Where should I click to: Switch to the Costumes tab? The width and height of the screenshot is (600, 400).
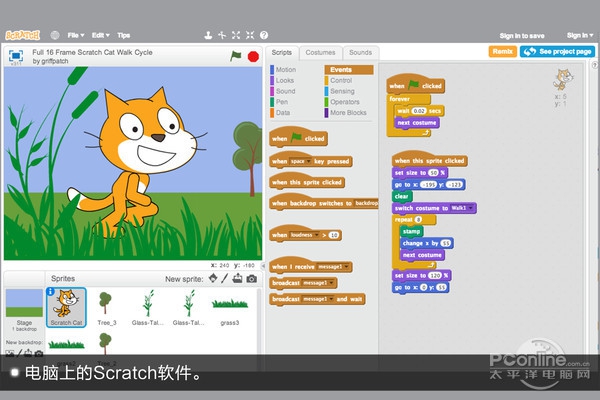click(x=320, y=52)
